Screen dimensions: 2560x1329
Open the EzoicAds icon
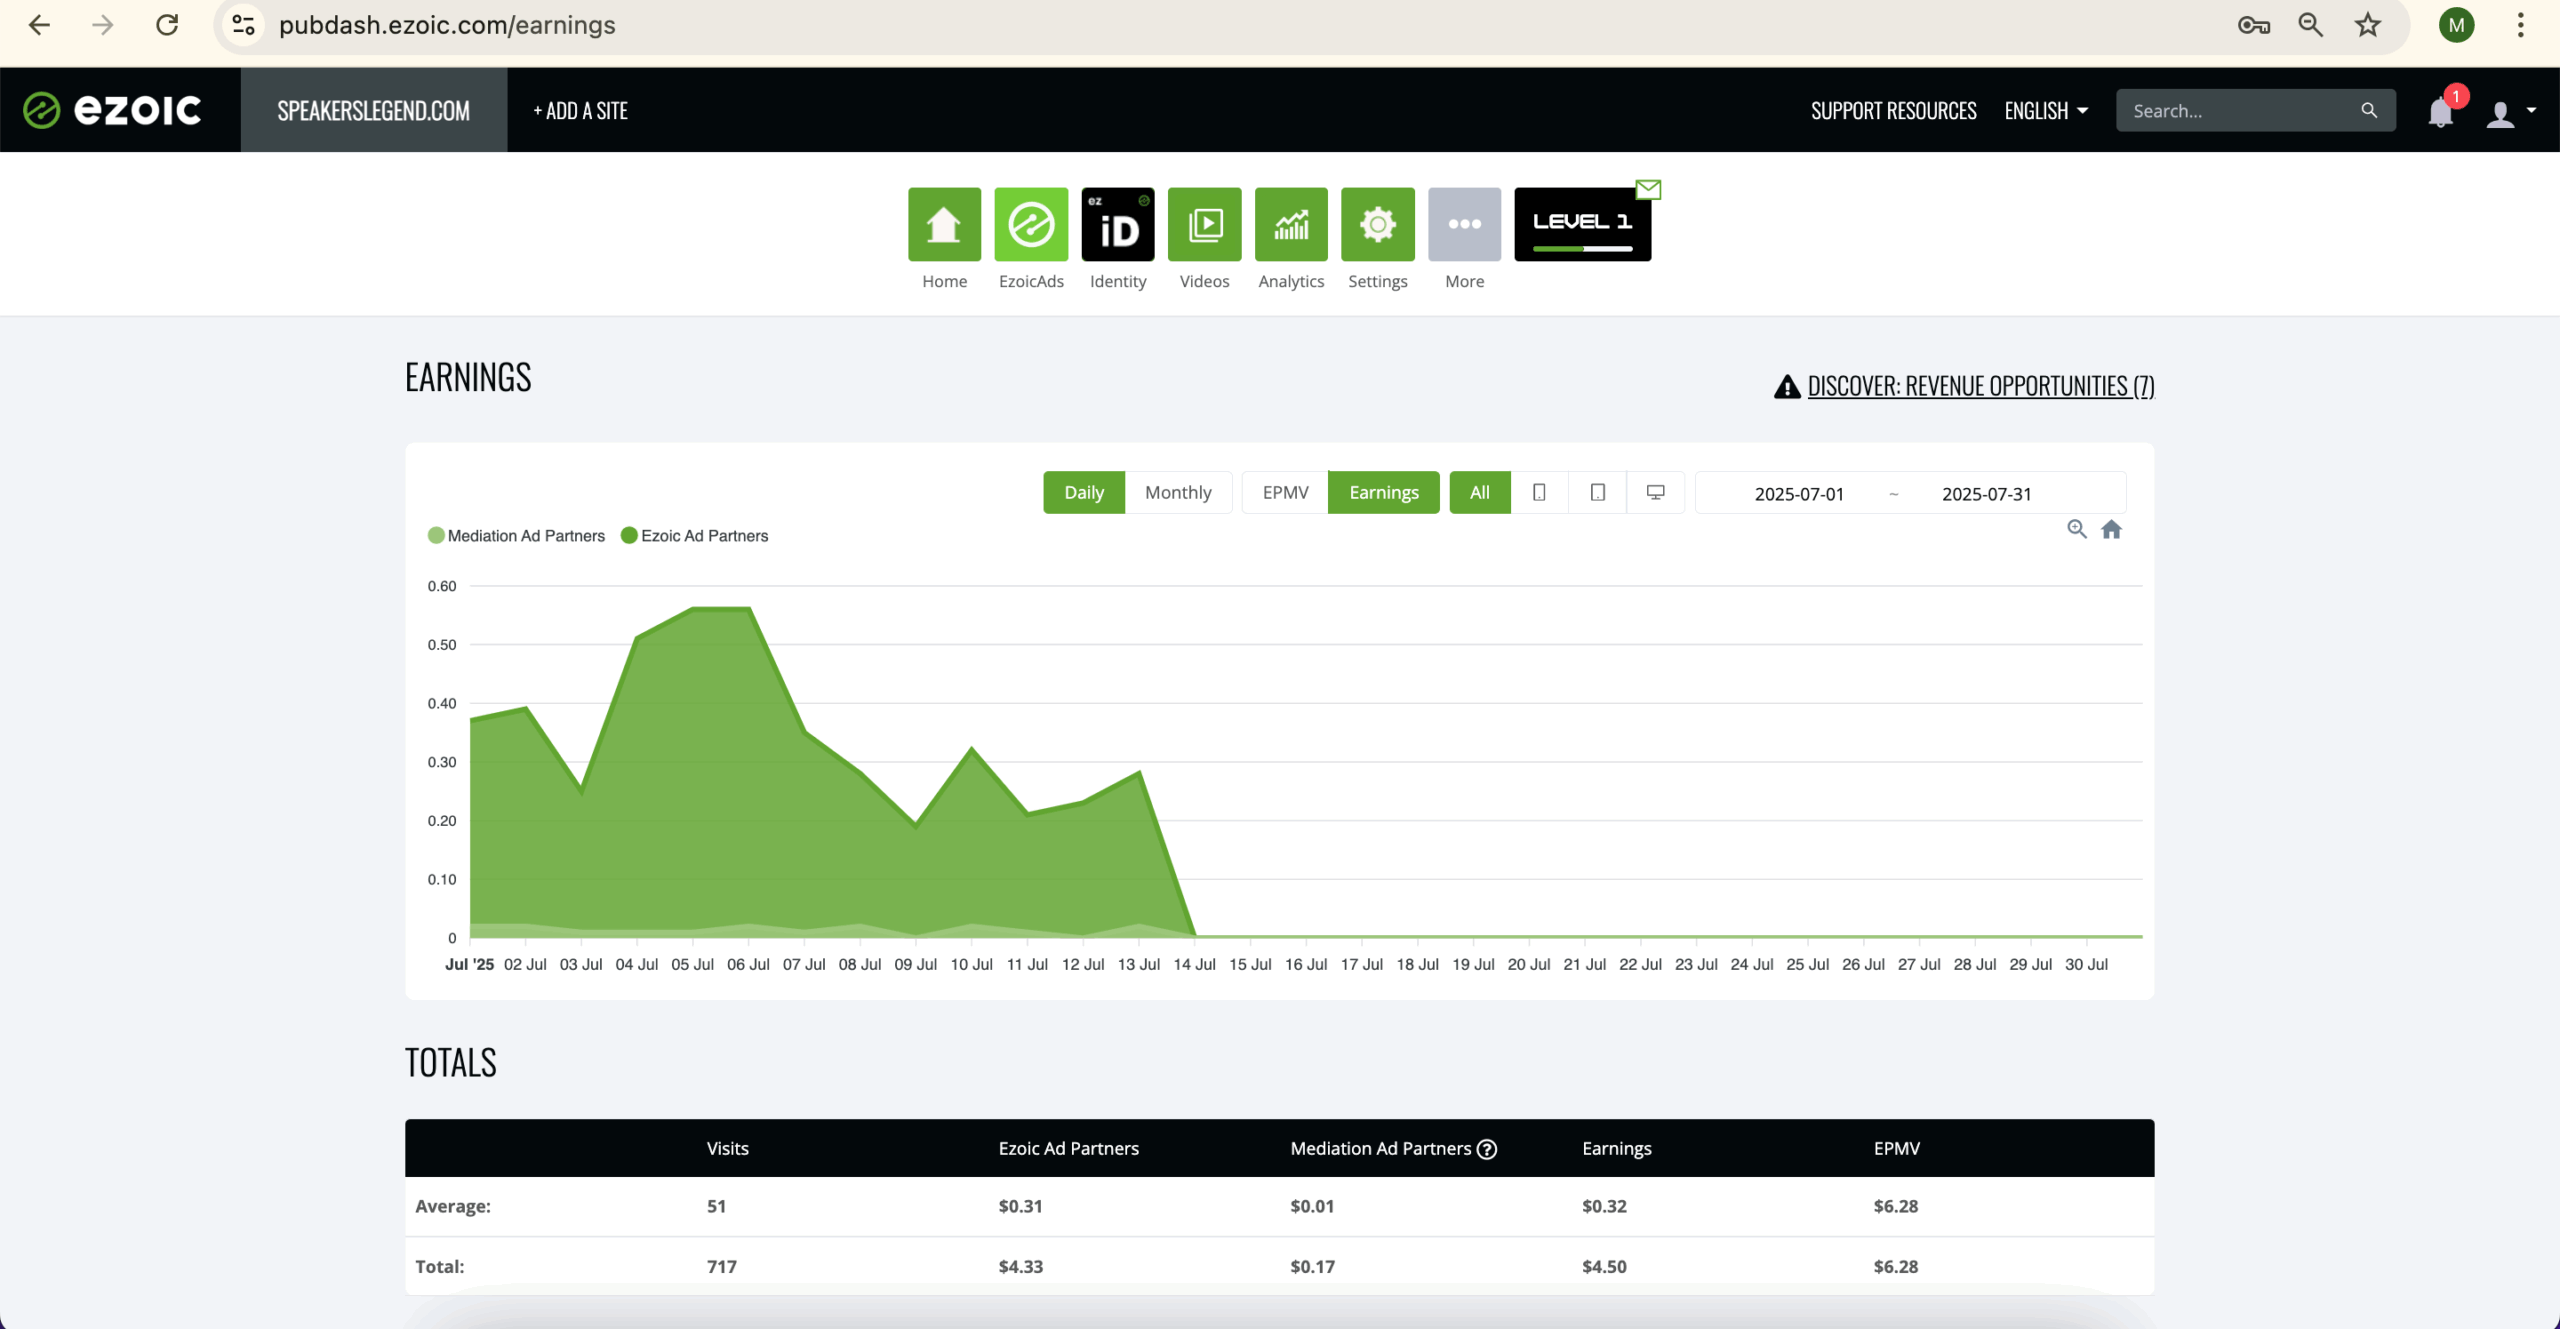(1031, 224)
